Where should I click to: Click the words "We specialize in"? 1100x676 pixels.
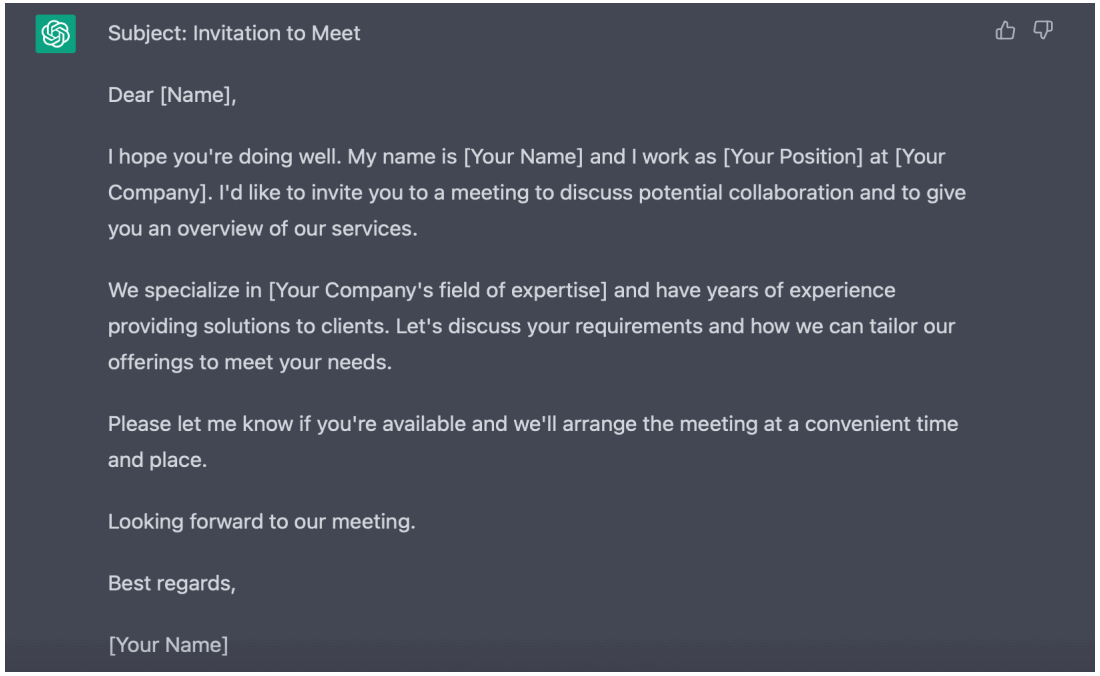(x=185, y=291)
